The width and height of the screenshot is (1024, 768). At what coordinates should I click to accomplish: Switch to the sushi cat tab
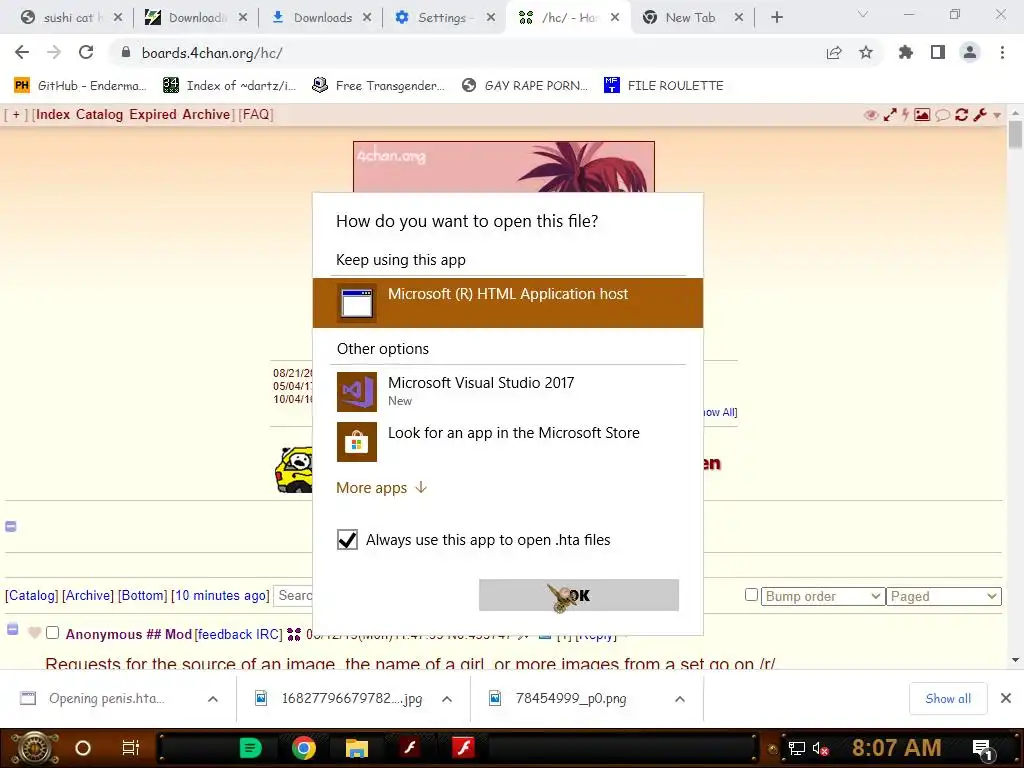(x=71, y=18)
